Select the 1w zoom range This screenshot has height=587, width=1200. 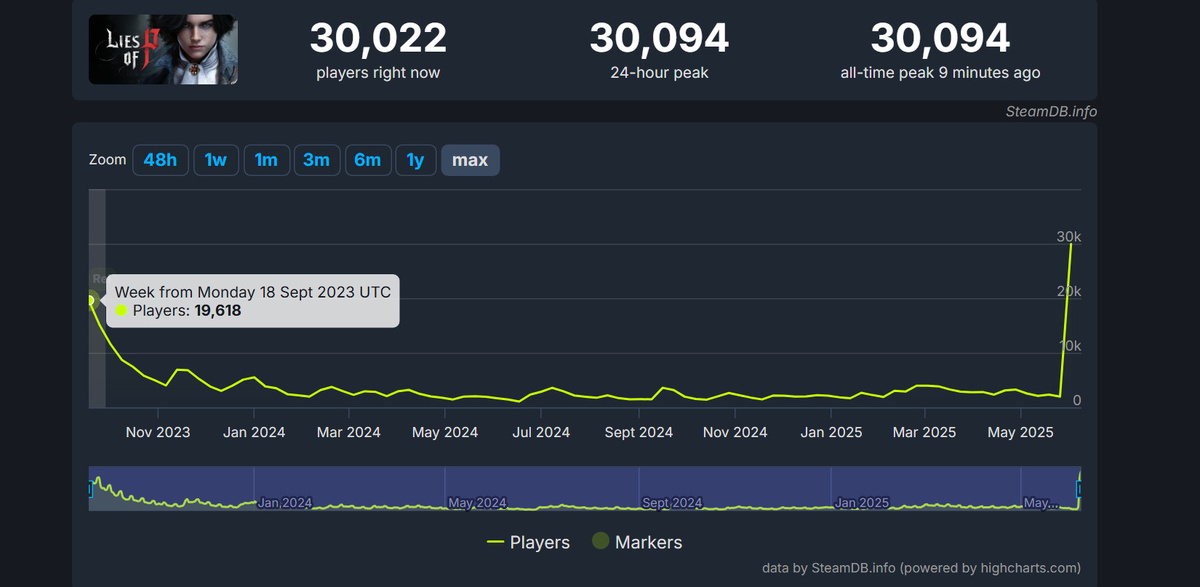click(216, 160)
